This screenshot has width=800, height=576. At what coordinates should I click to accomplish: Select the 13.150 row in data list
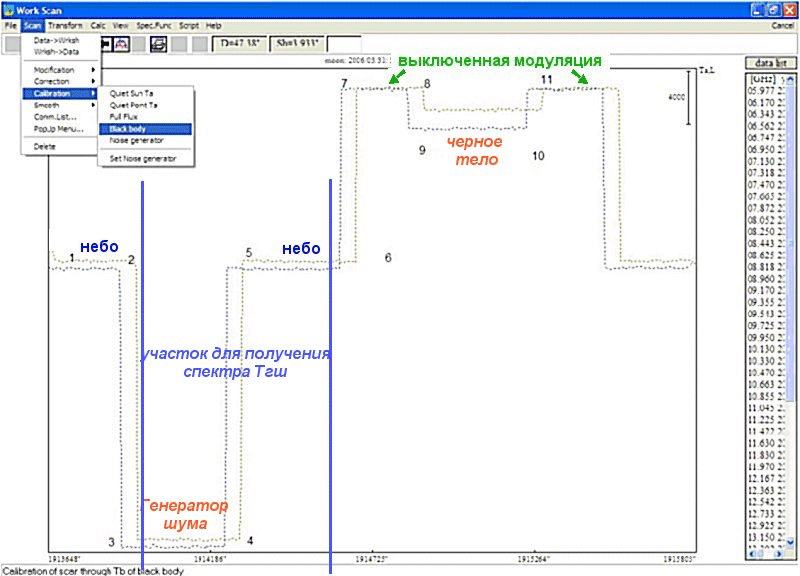pyautogui.click(x=766, y=537)
